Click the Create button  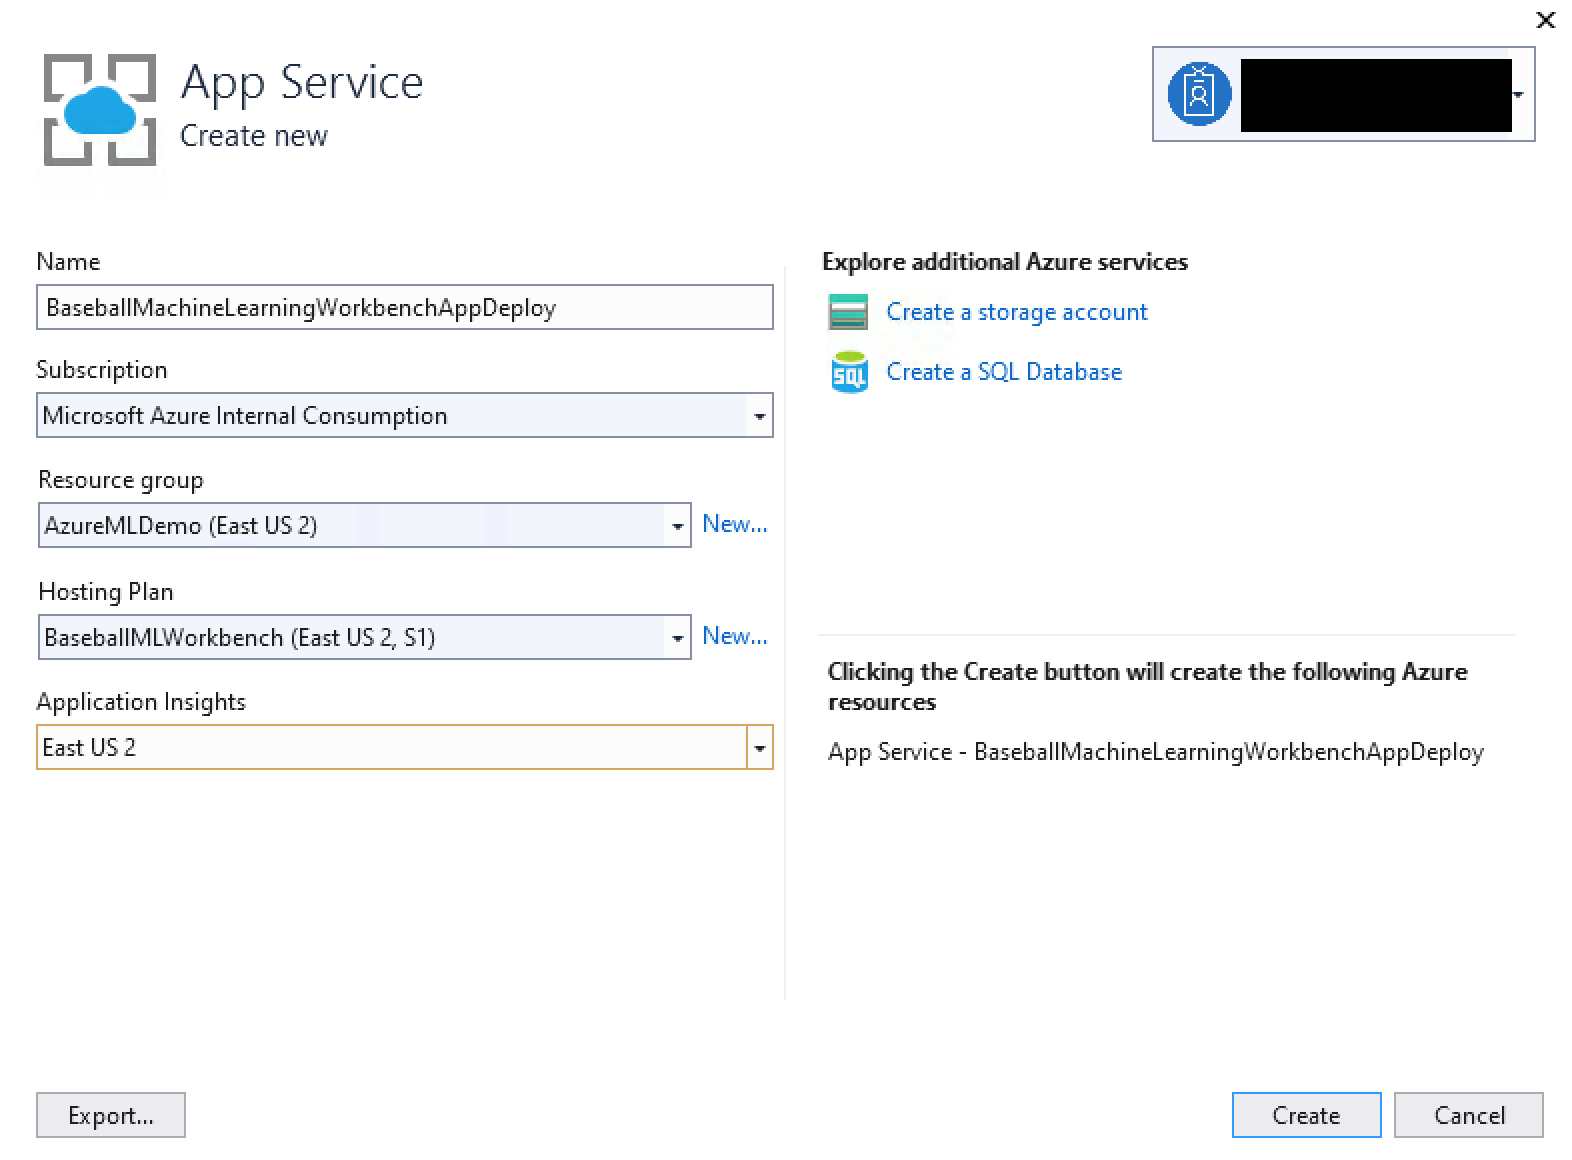click(1306, 1115)
